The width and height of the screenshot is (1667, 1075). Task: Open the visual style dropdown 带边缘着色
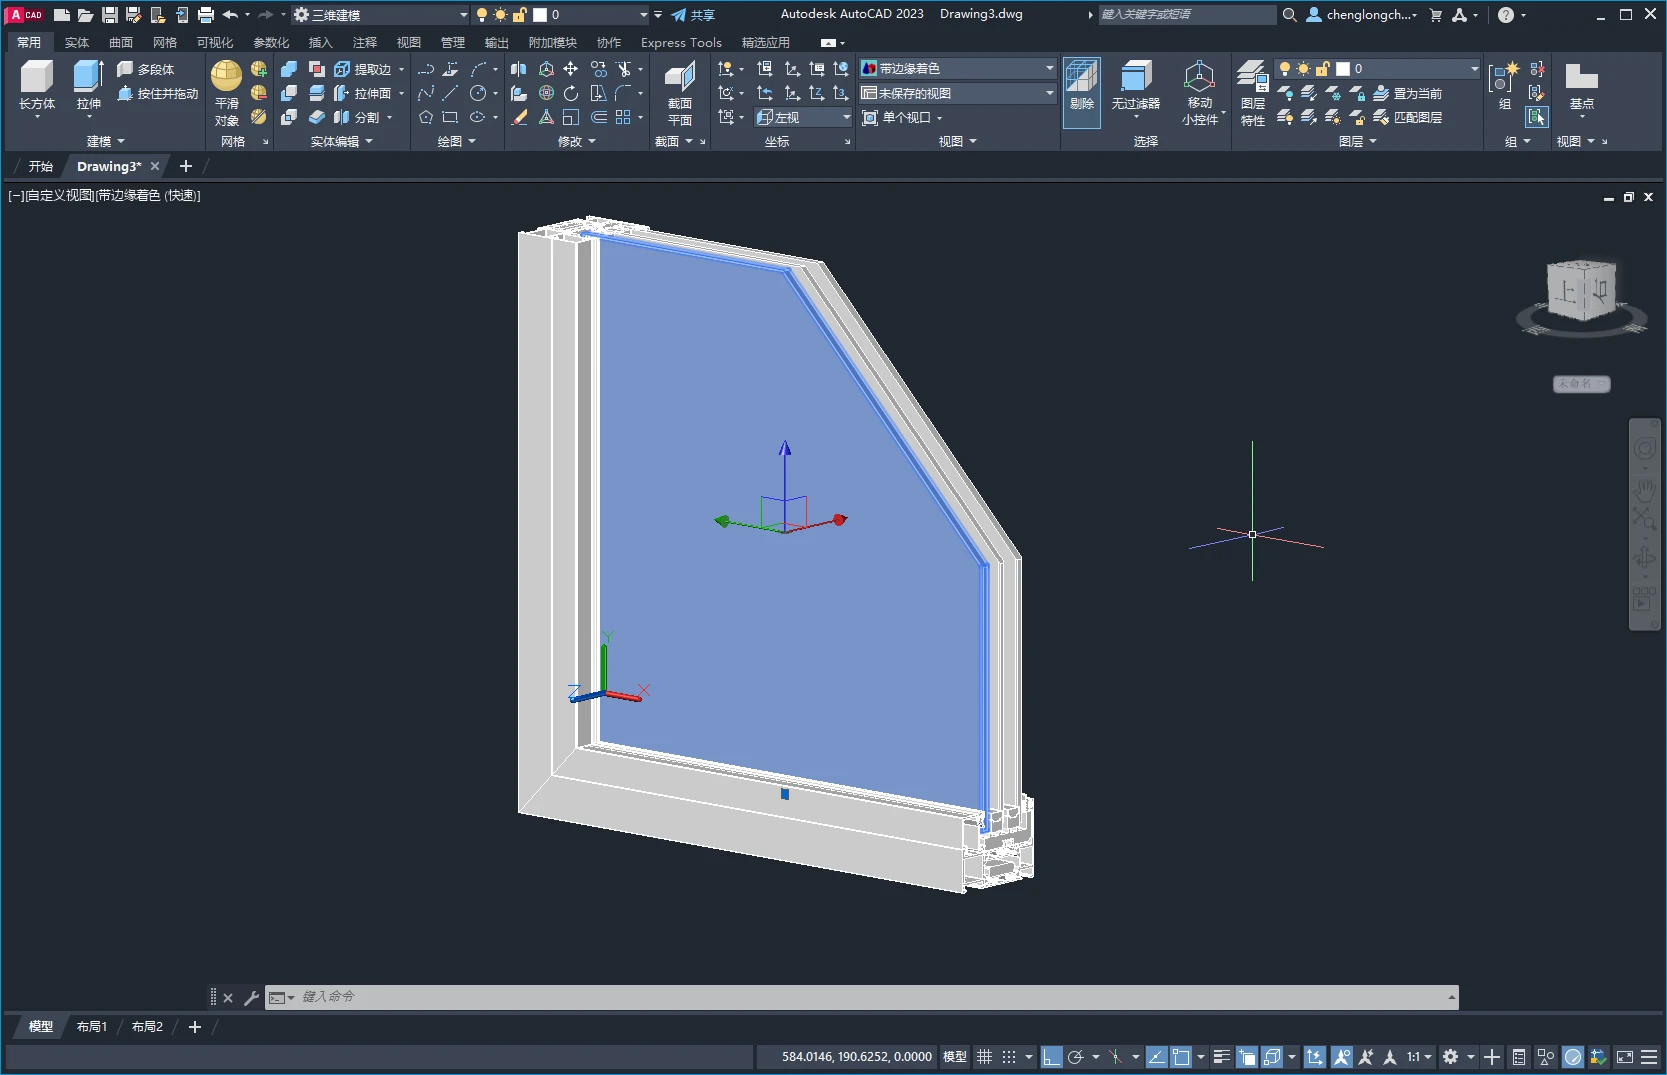click(x=957, y=69)
